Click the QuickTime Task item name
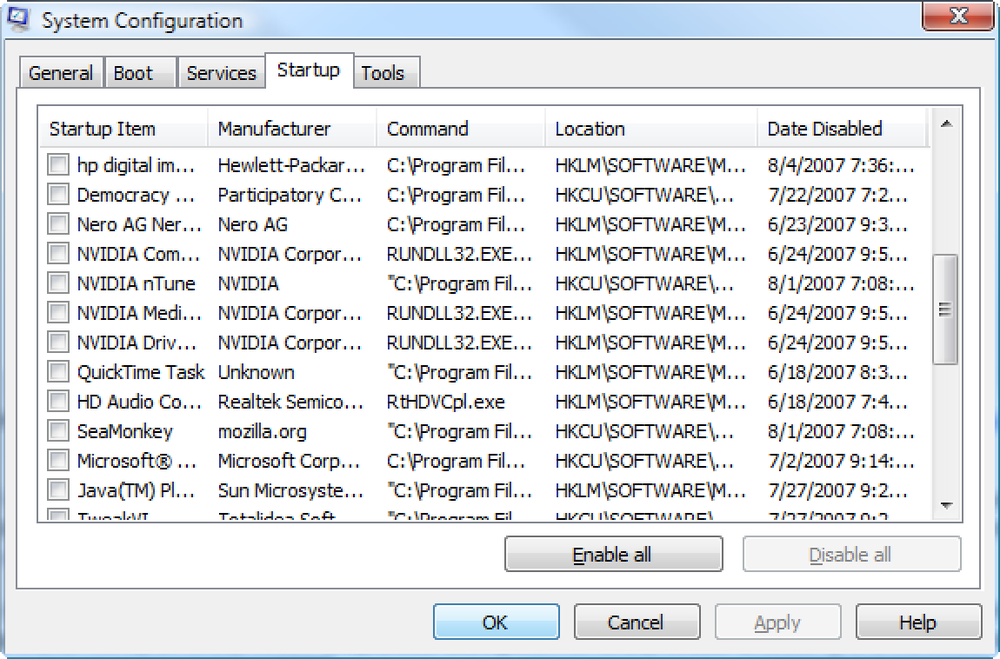1000x659 pixels. [140, 372]
